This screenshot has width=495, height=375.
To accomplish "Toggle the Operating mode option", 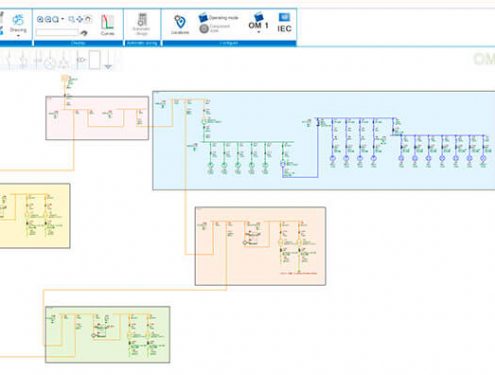I will click(x=219, y=18).
